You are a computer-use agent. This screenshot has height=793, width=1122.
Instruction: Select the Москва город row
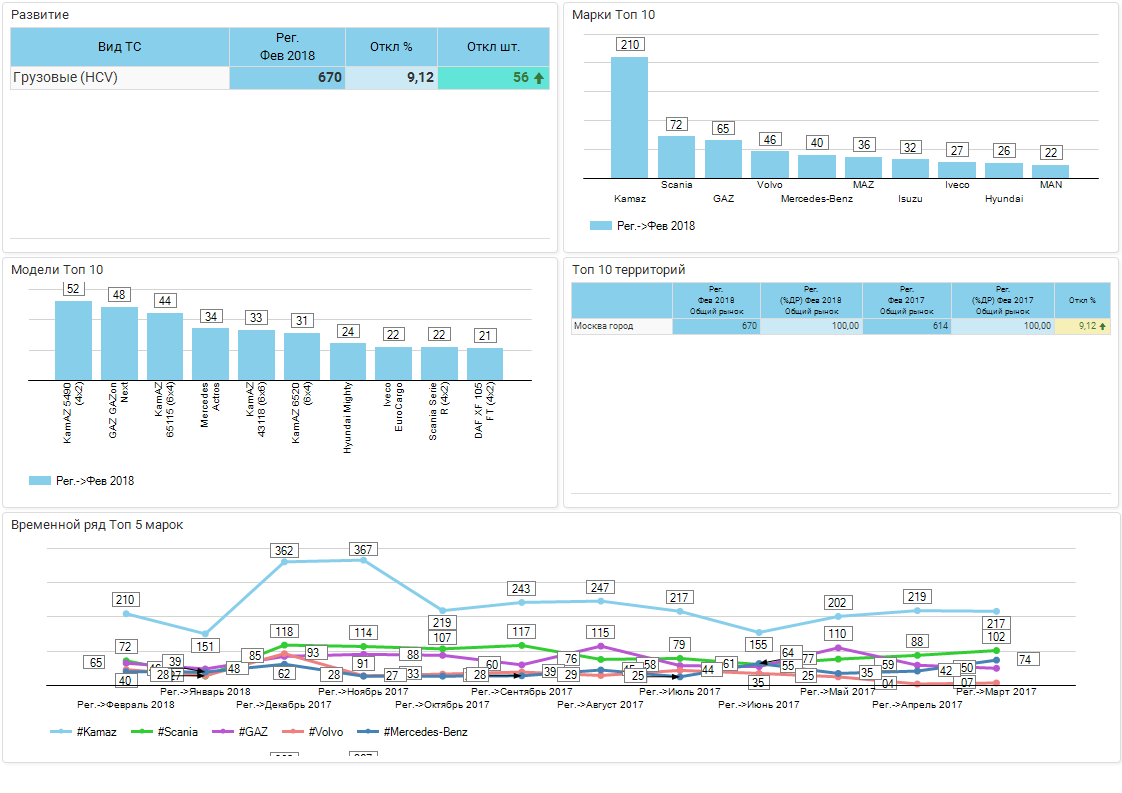pyautogui.click(x=841, y=326)
